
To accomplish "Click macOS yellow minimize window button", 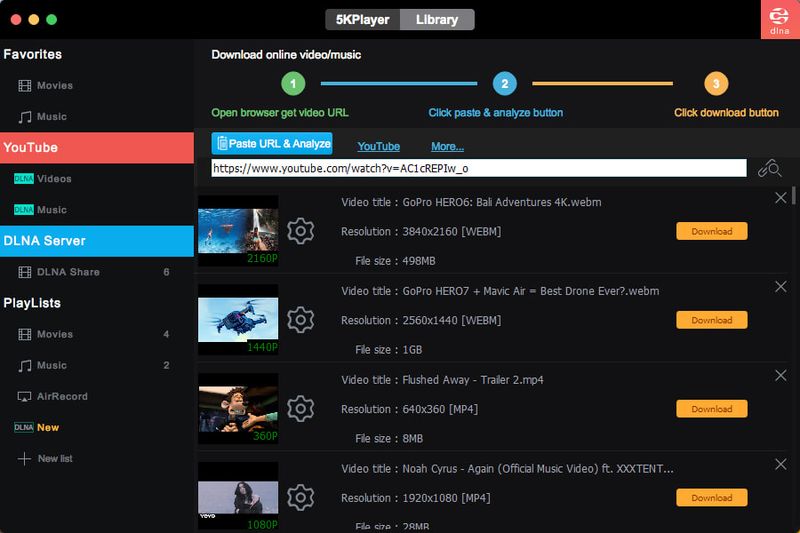I will point(34,19).
